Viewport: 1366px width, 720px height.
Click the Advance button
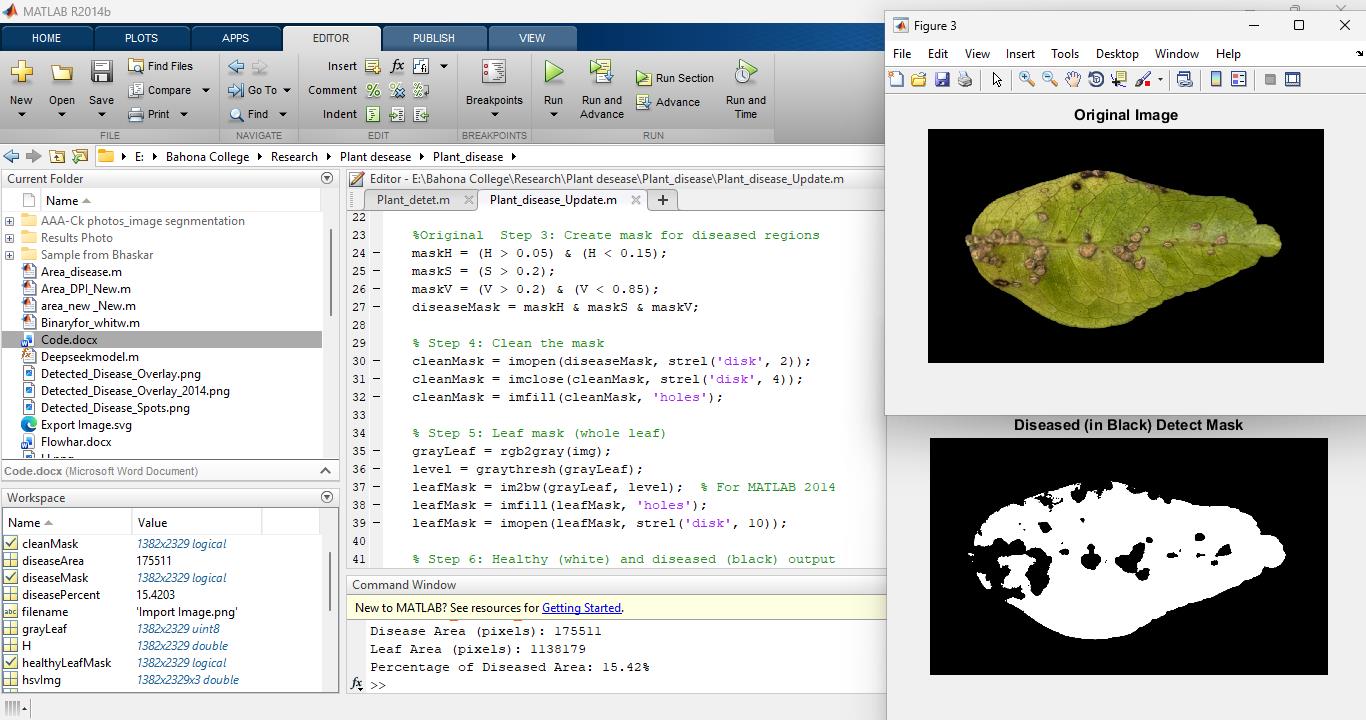[668, 102]
